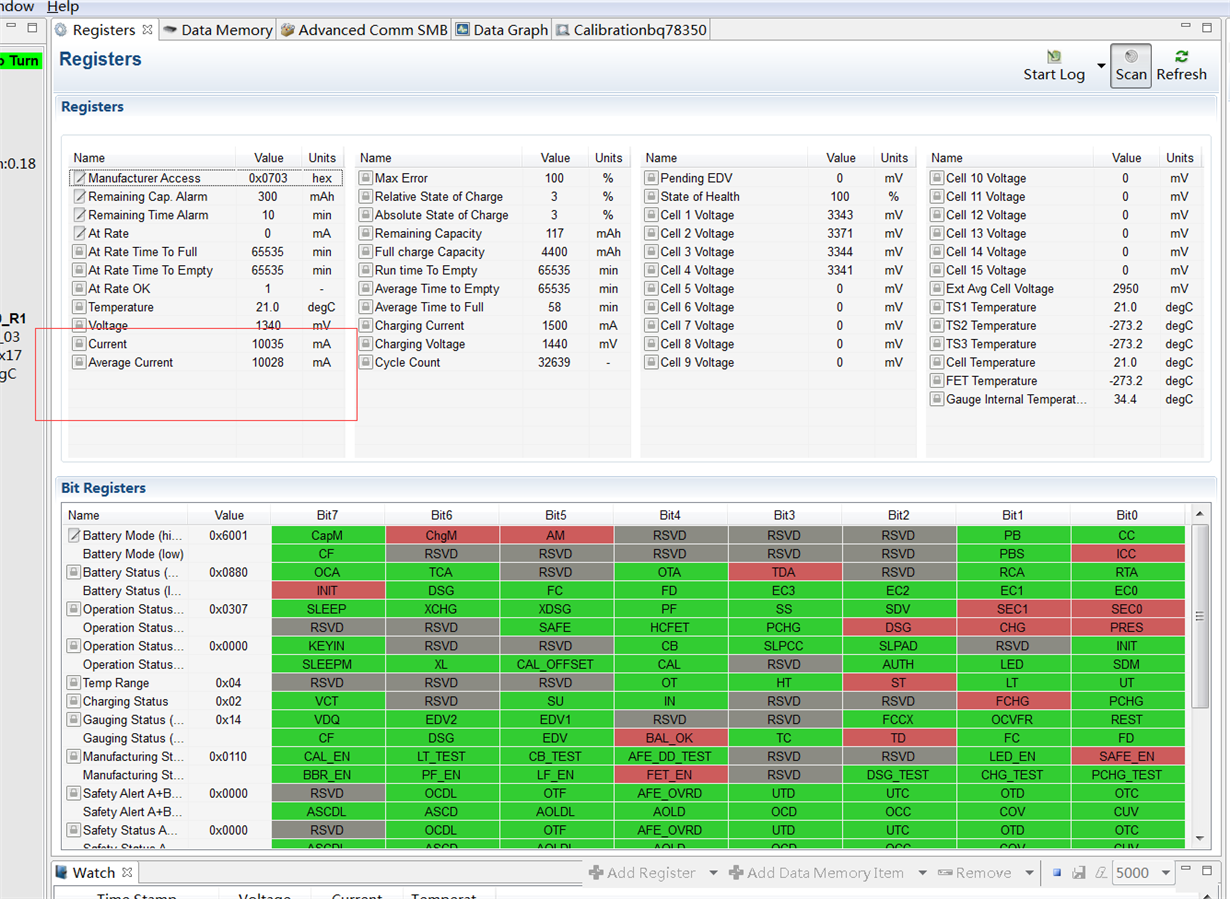
Task: Select the Cell 2 Voltage value 3371
Action: point(840,234)
